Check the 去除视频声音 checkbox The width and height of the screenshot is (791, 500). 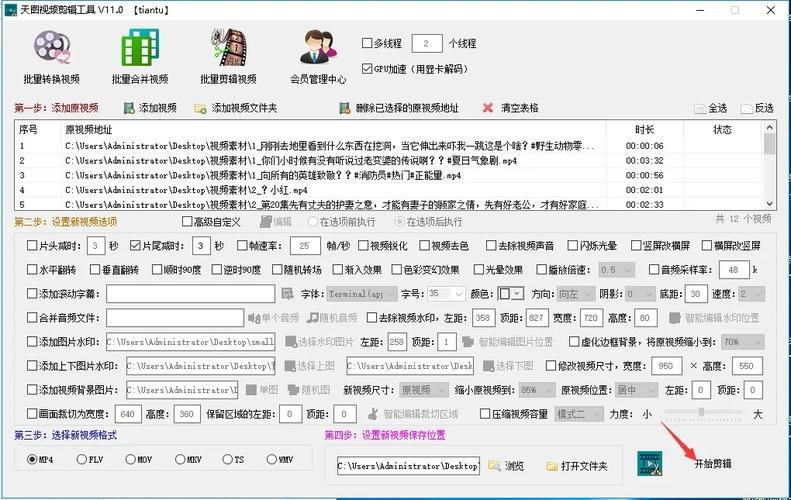click(x=491, y=246)
